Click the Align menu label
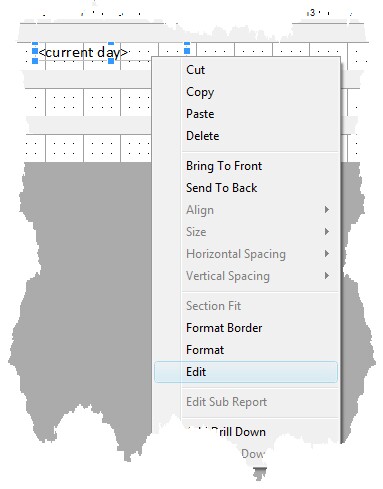Screen dimensions: 383x489 click(200, 210)
